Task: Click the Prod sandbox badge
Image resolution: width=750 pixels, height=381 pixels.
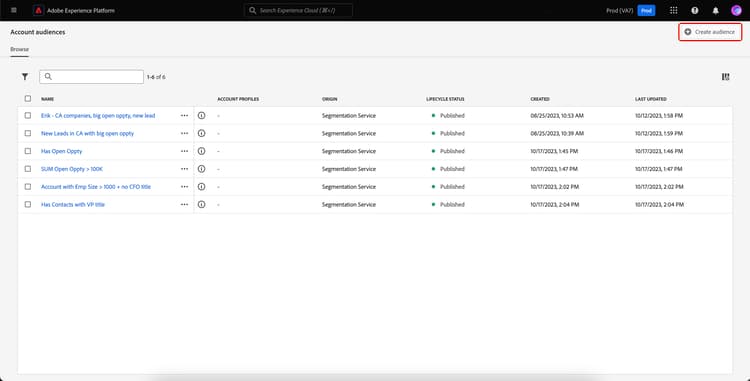Action: tap(646, 11)
